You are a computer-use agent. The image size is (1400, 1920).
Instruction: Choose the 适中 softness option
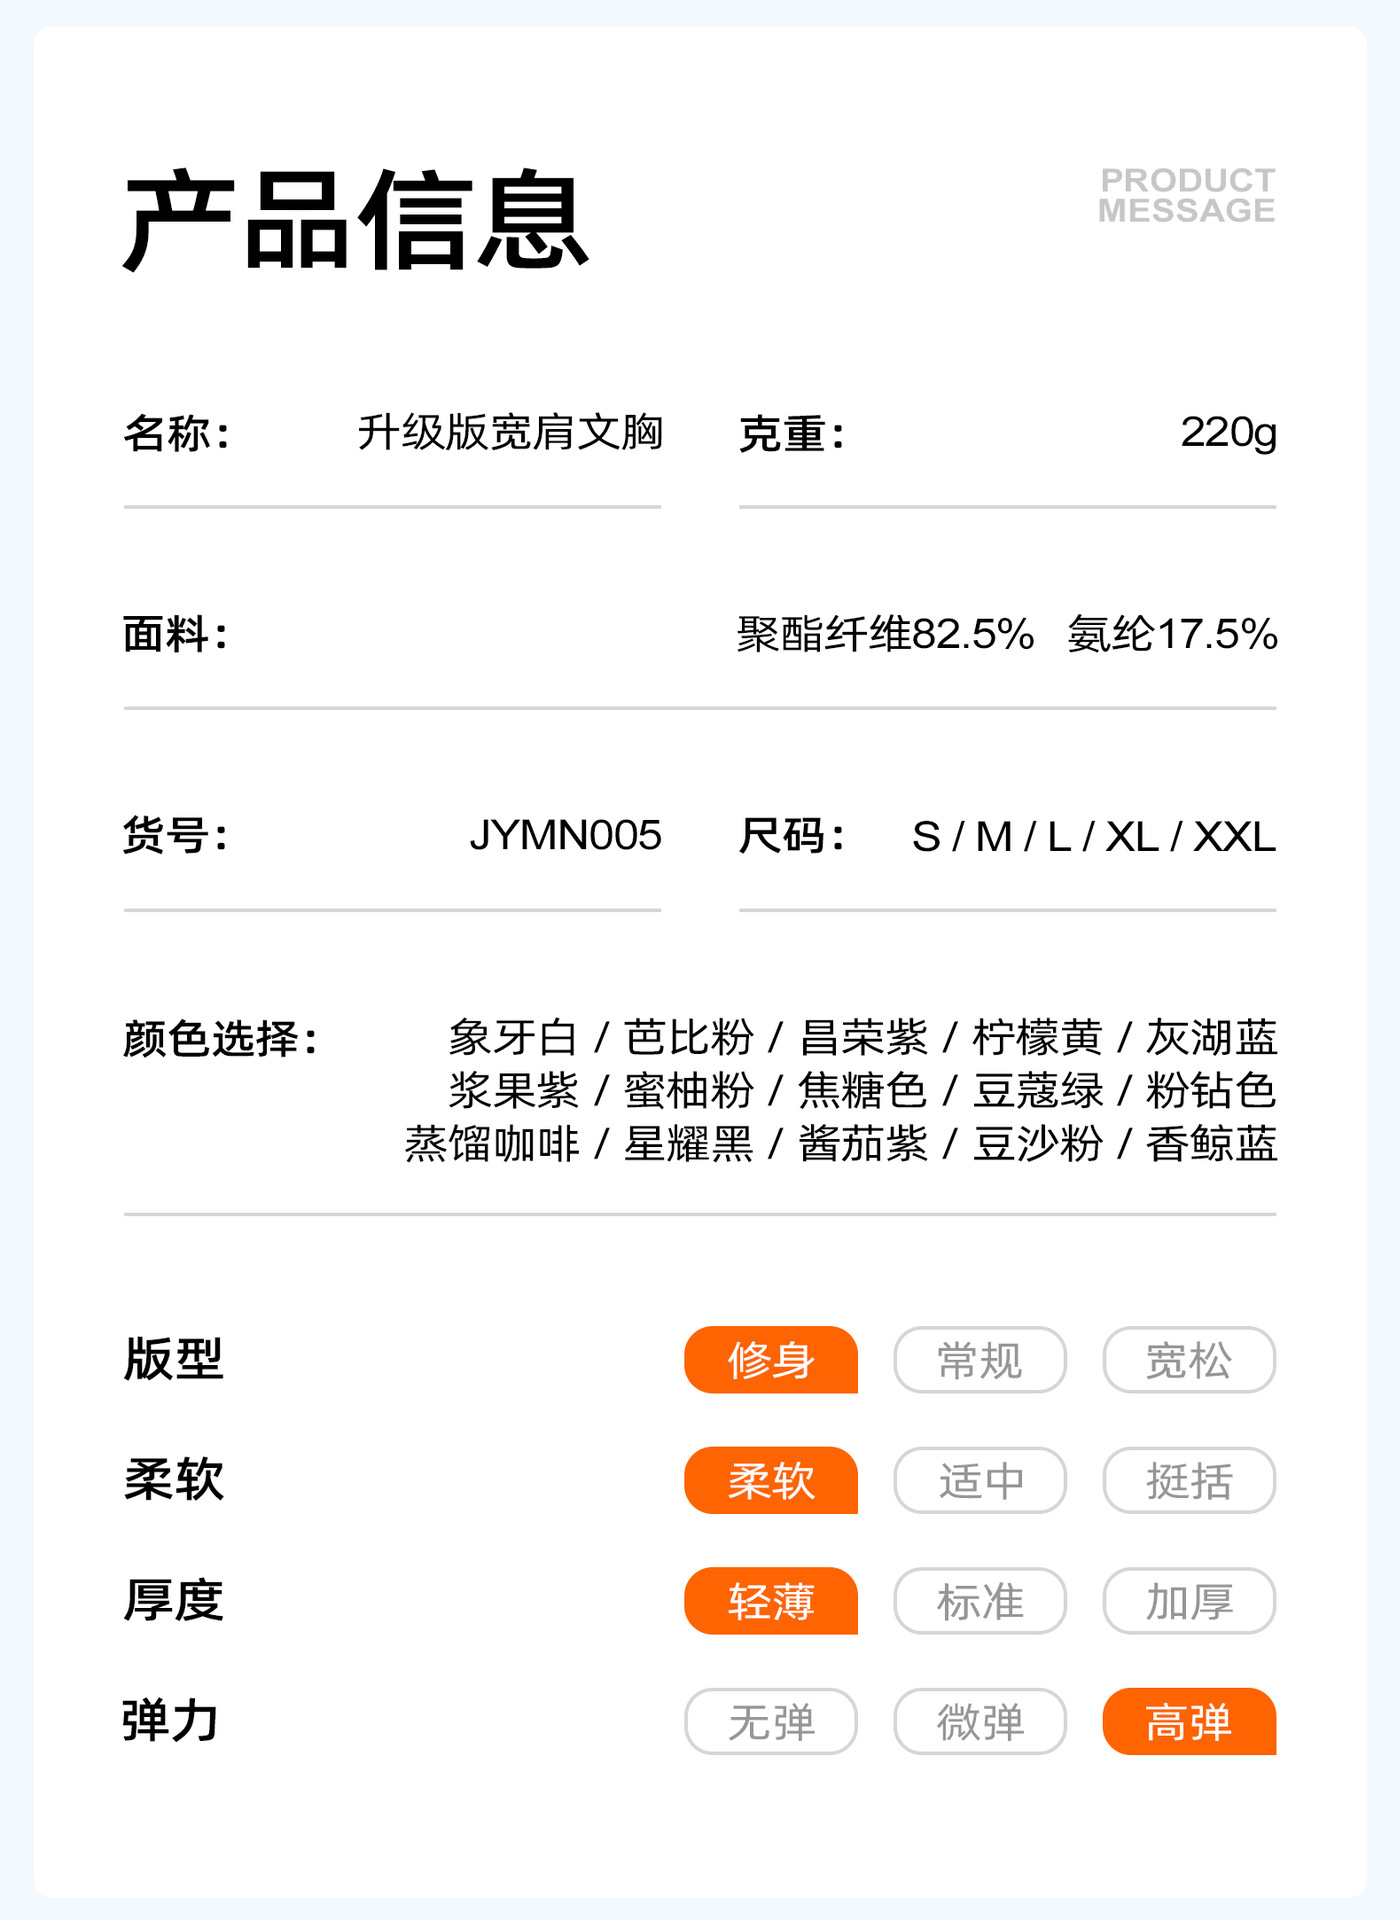tap(980, 1480)
